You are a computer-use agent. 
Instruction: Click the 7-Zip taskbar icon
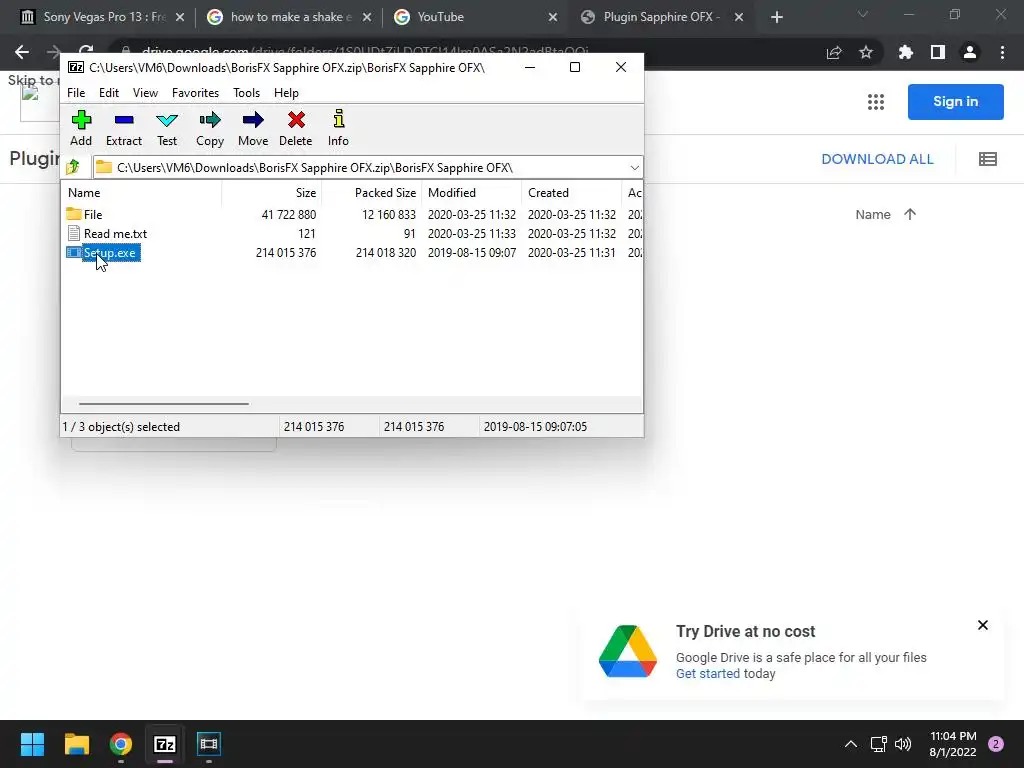pyautogui.click(x=165, y=744)
